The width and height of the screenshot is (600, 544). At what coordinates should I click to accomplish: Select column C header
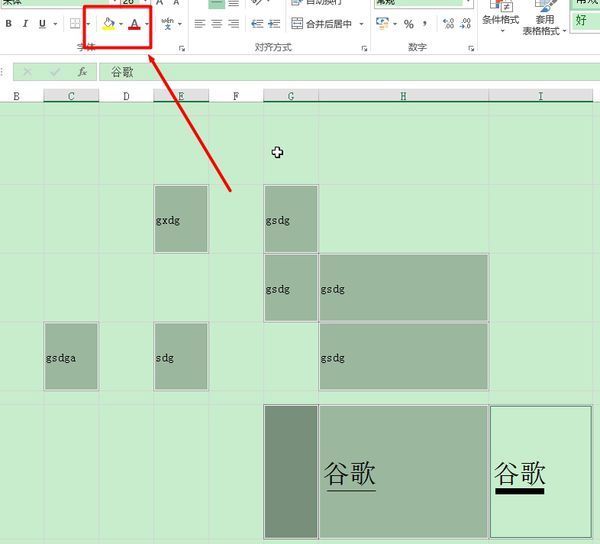71,96
